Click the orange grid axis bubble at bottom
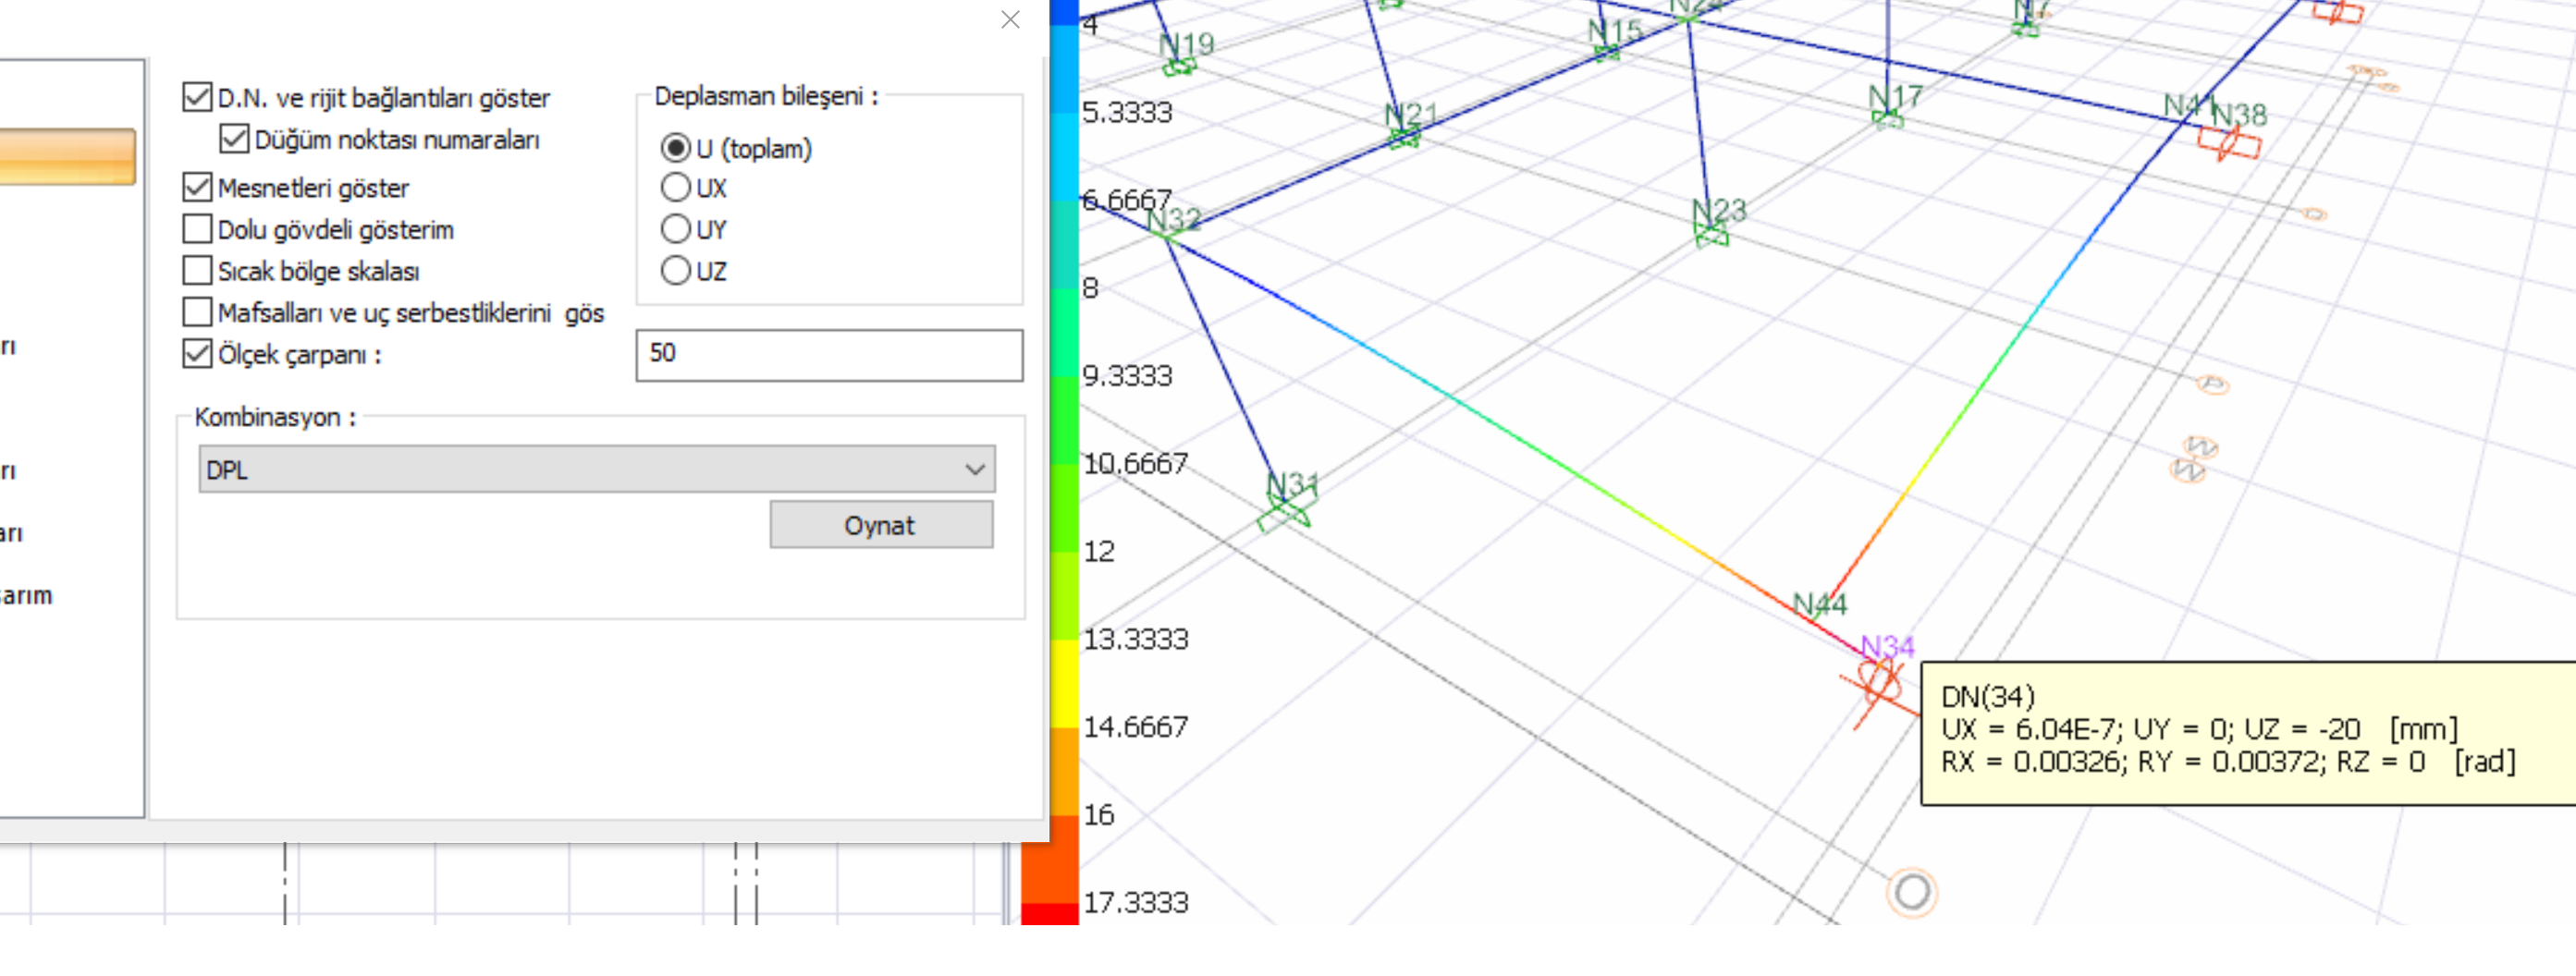 tap(1912, 892)
